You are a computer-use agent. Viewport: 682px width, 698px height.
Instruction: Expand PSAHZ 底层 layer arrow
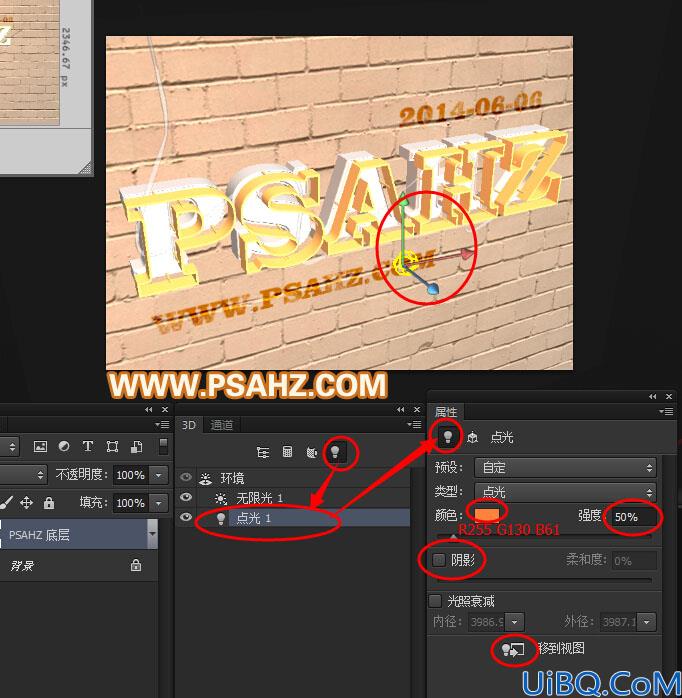[x=152, y=534]
